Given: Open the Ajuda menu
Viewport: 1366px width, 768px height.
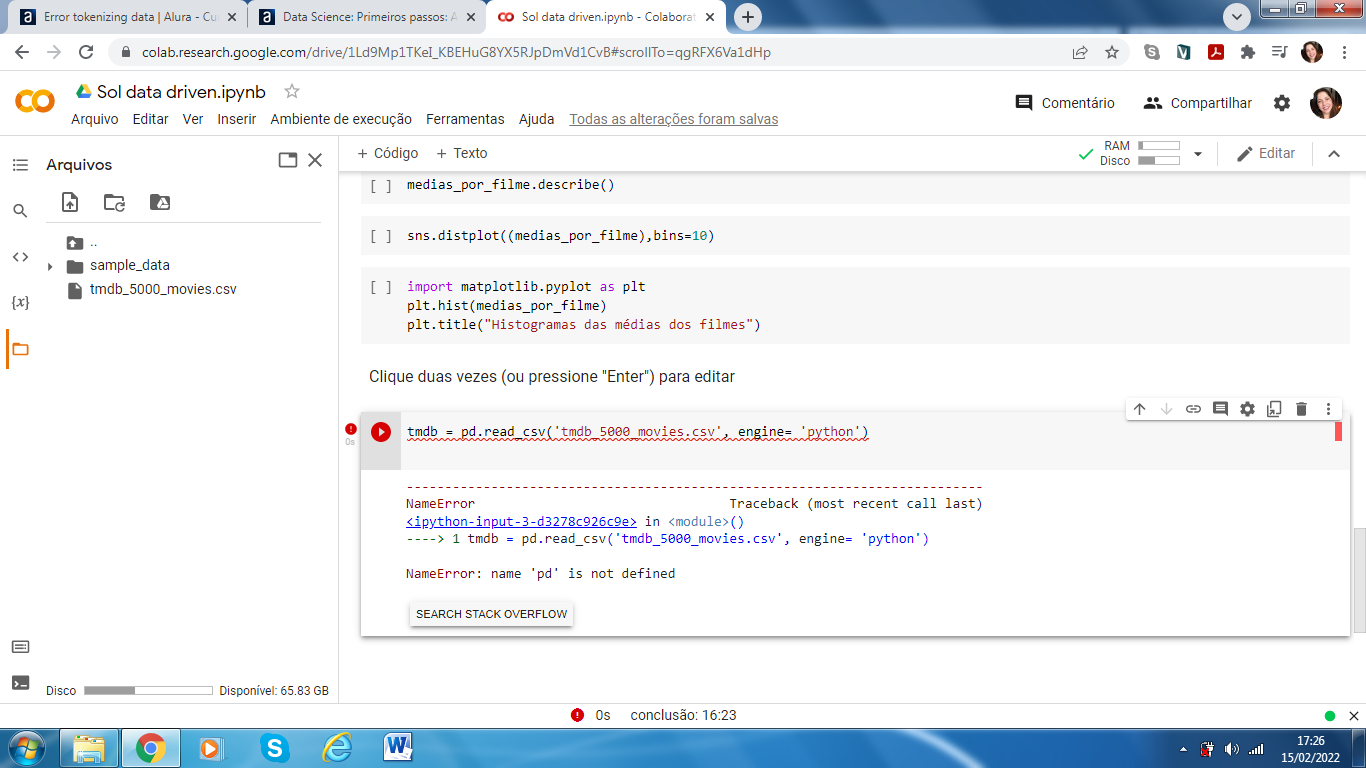Looking at the screenshot, I should 537,119.
